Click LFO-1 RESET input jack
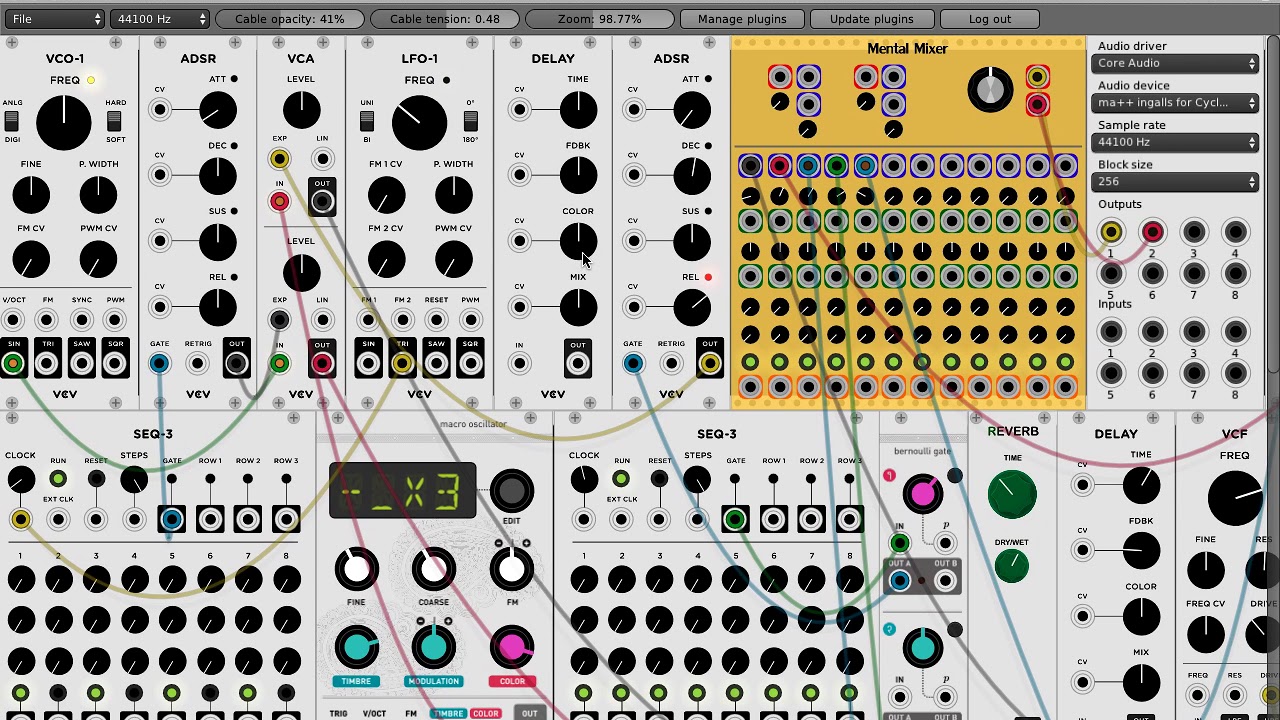Screen dimensions: 1280x720 click(x=436, y=320)
